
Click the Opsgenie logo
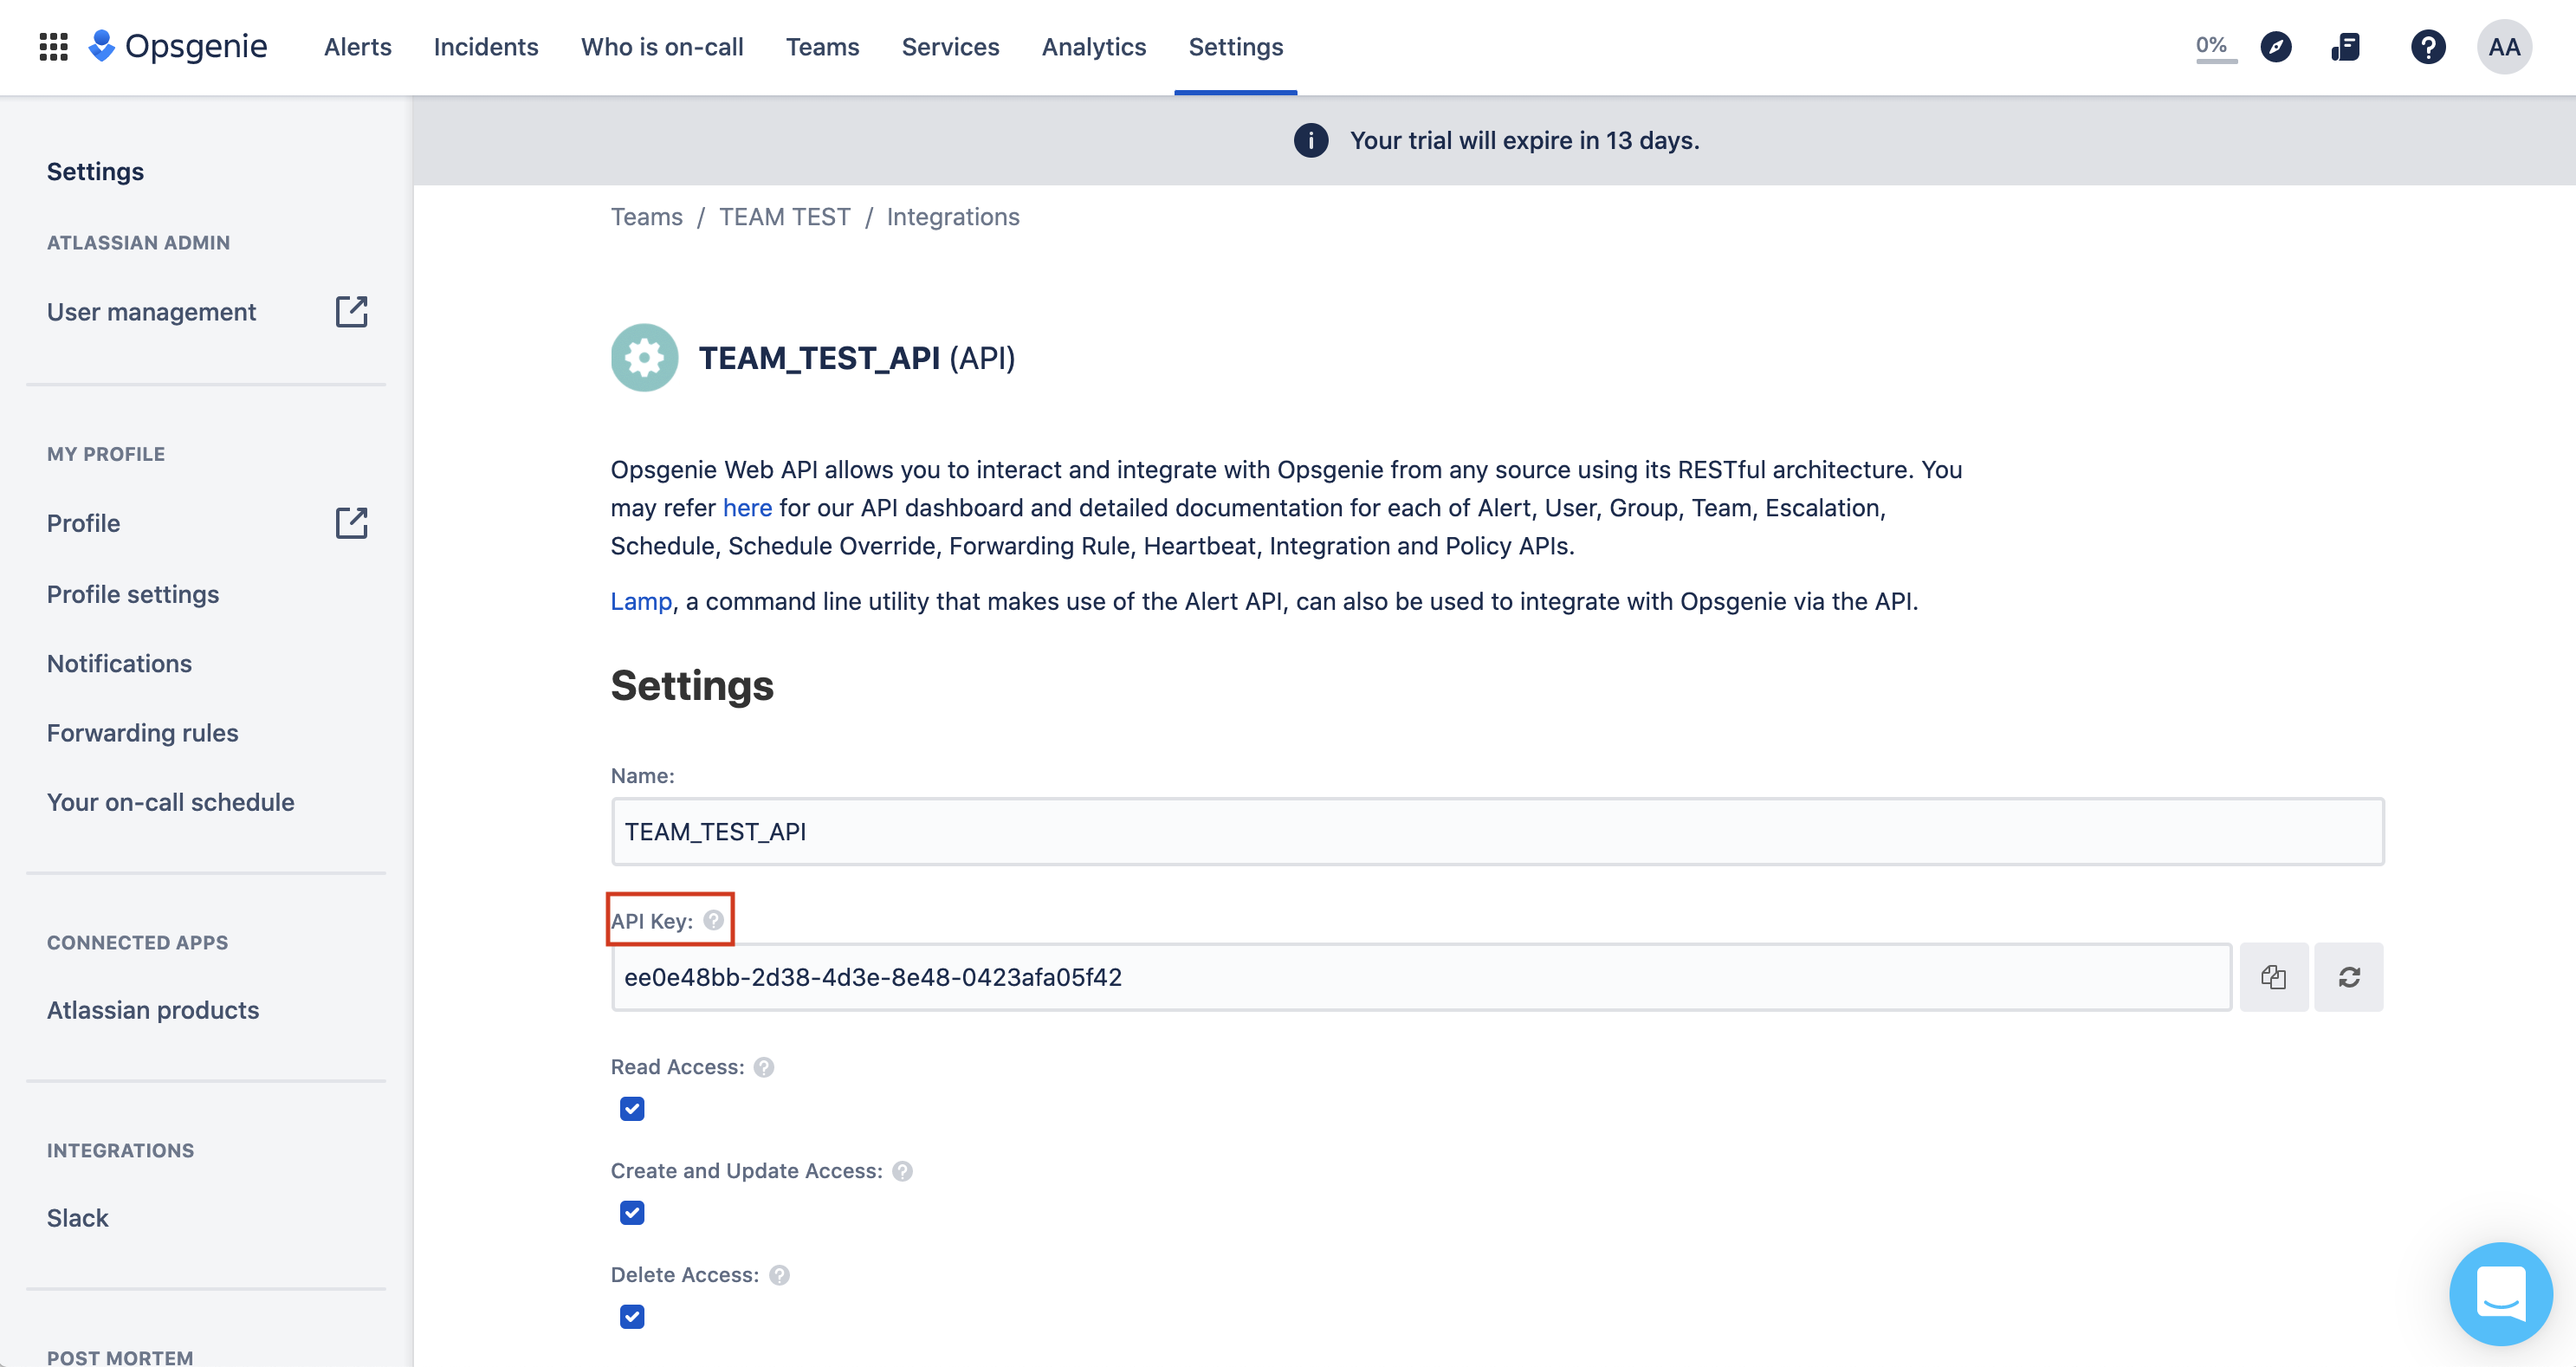(180, 46)
